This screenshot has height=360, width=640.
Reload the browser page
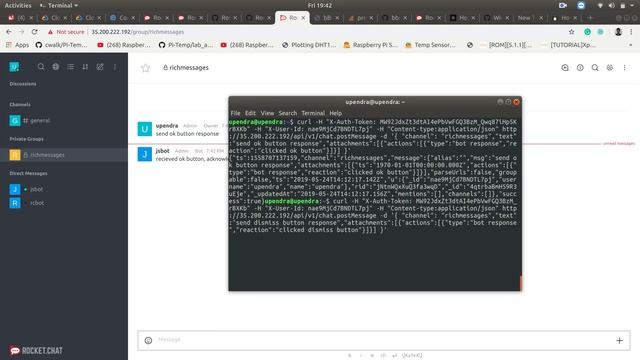tap(35, 32)
